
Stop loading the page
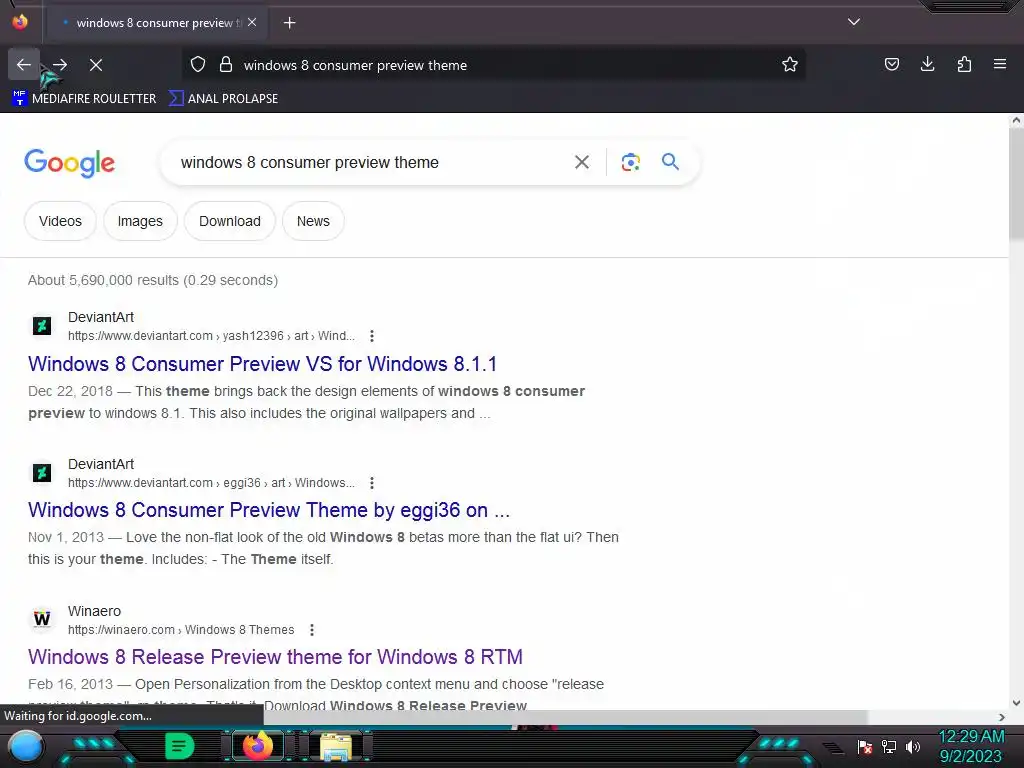click(x=96, y=65)
